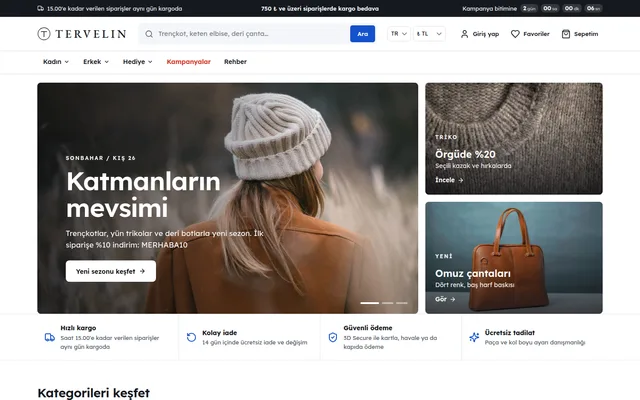Click the Hızlı kargo truck icon

[49, 338]
